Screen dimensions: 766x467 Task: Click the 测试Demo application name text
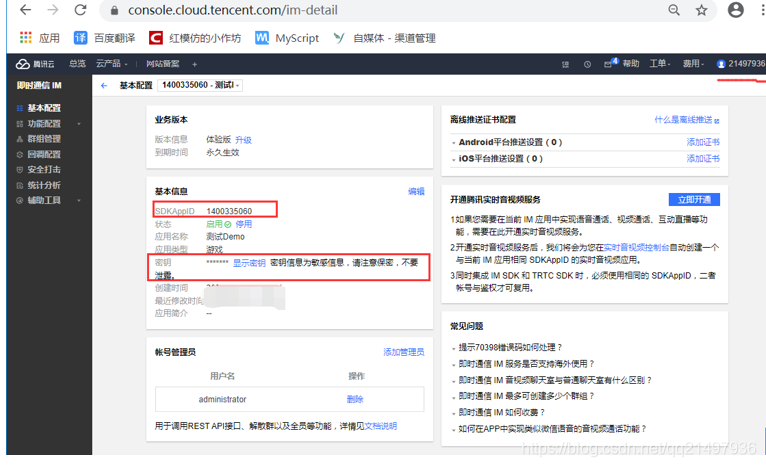(225, 236)
